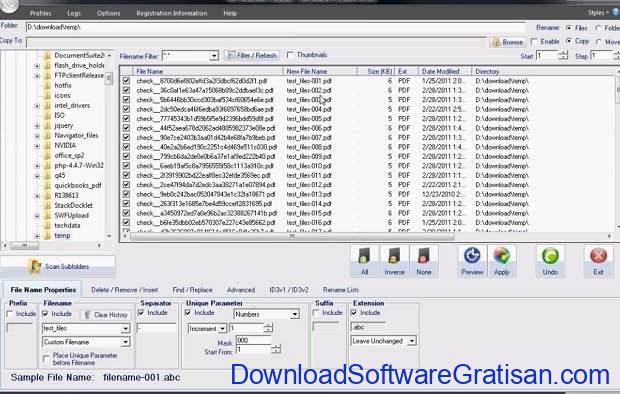Screen dimensions: 620x394
Task: Click the Folder path input field
Action: point(276,27)
